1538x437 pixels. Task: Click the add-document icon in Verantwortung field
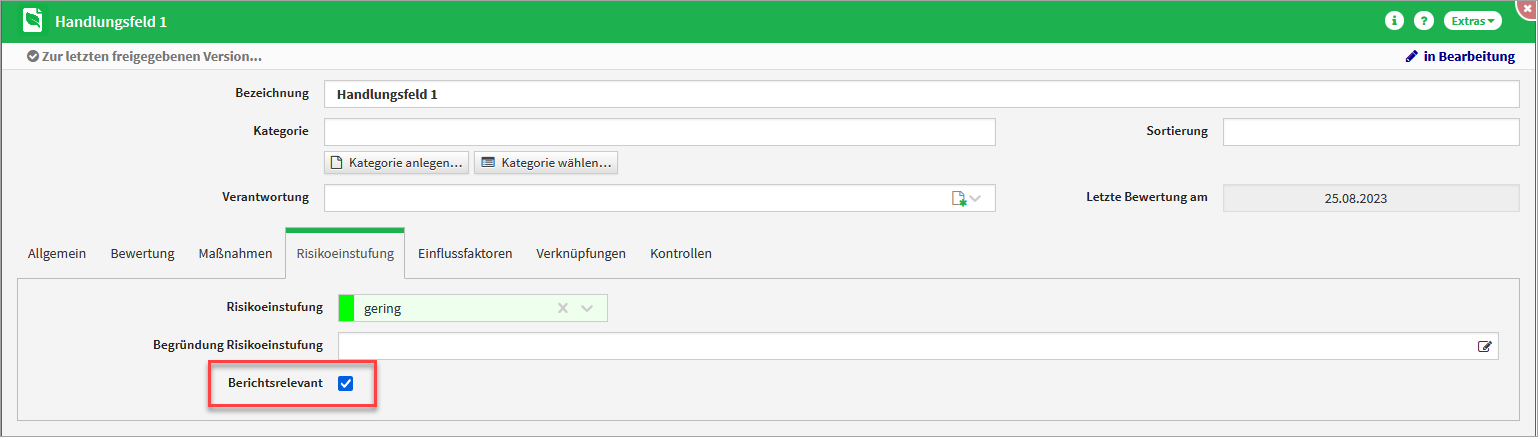959,198
